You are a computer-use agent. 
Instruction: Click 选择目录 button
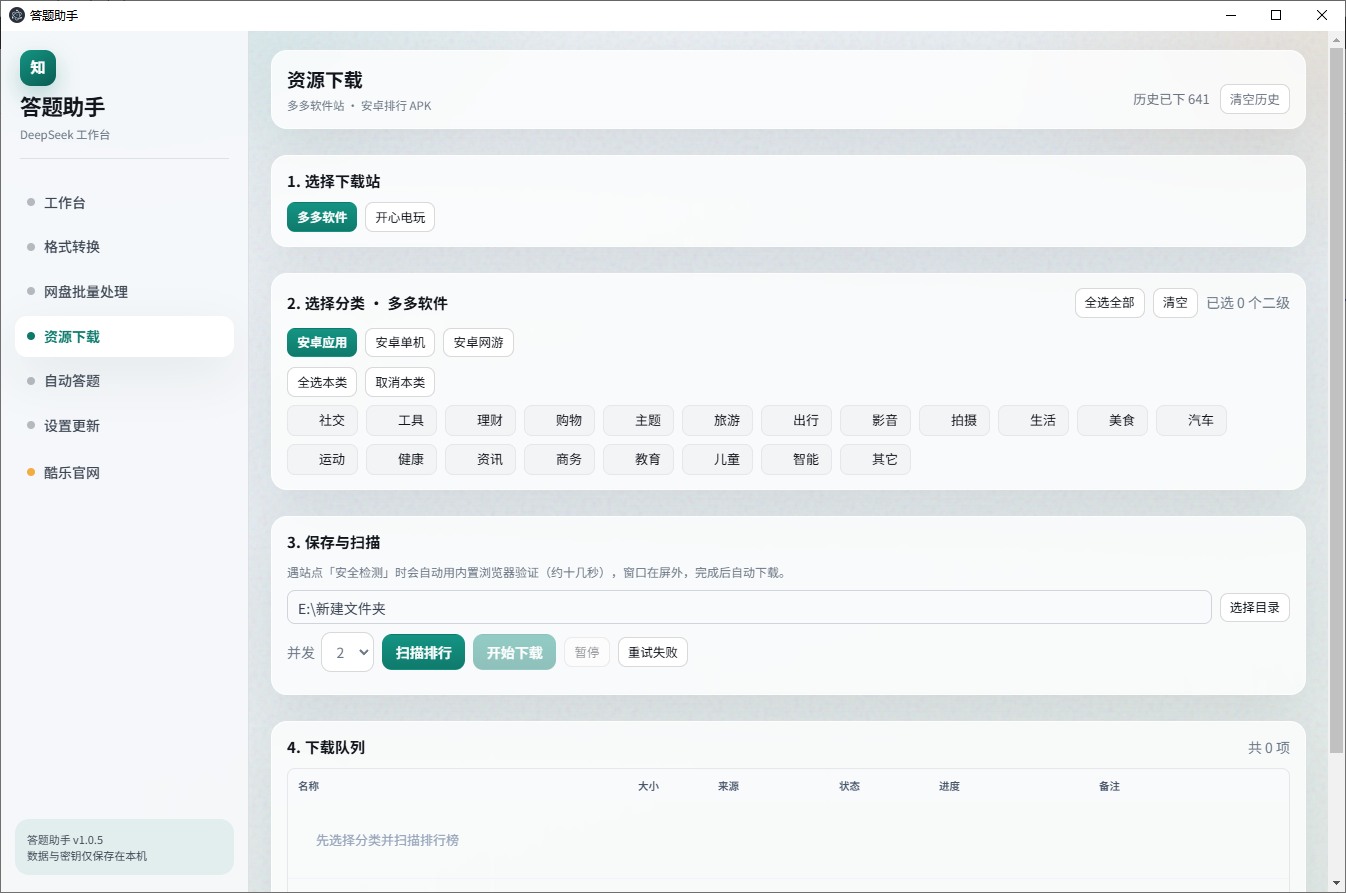pyautogui.click(x=1255, y=607)
